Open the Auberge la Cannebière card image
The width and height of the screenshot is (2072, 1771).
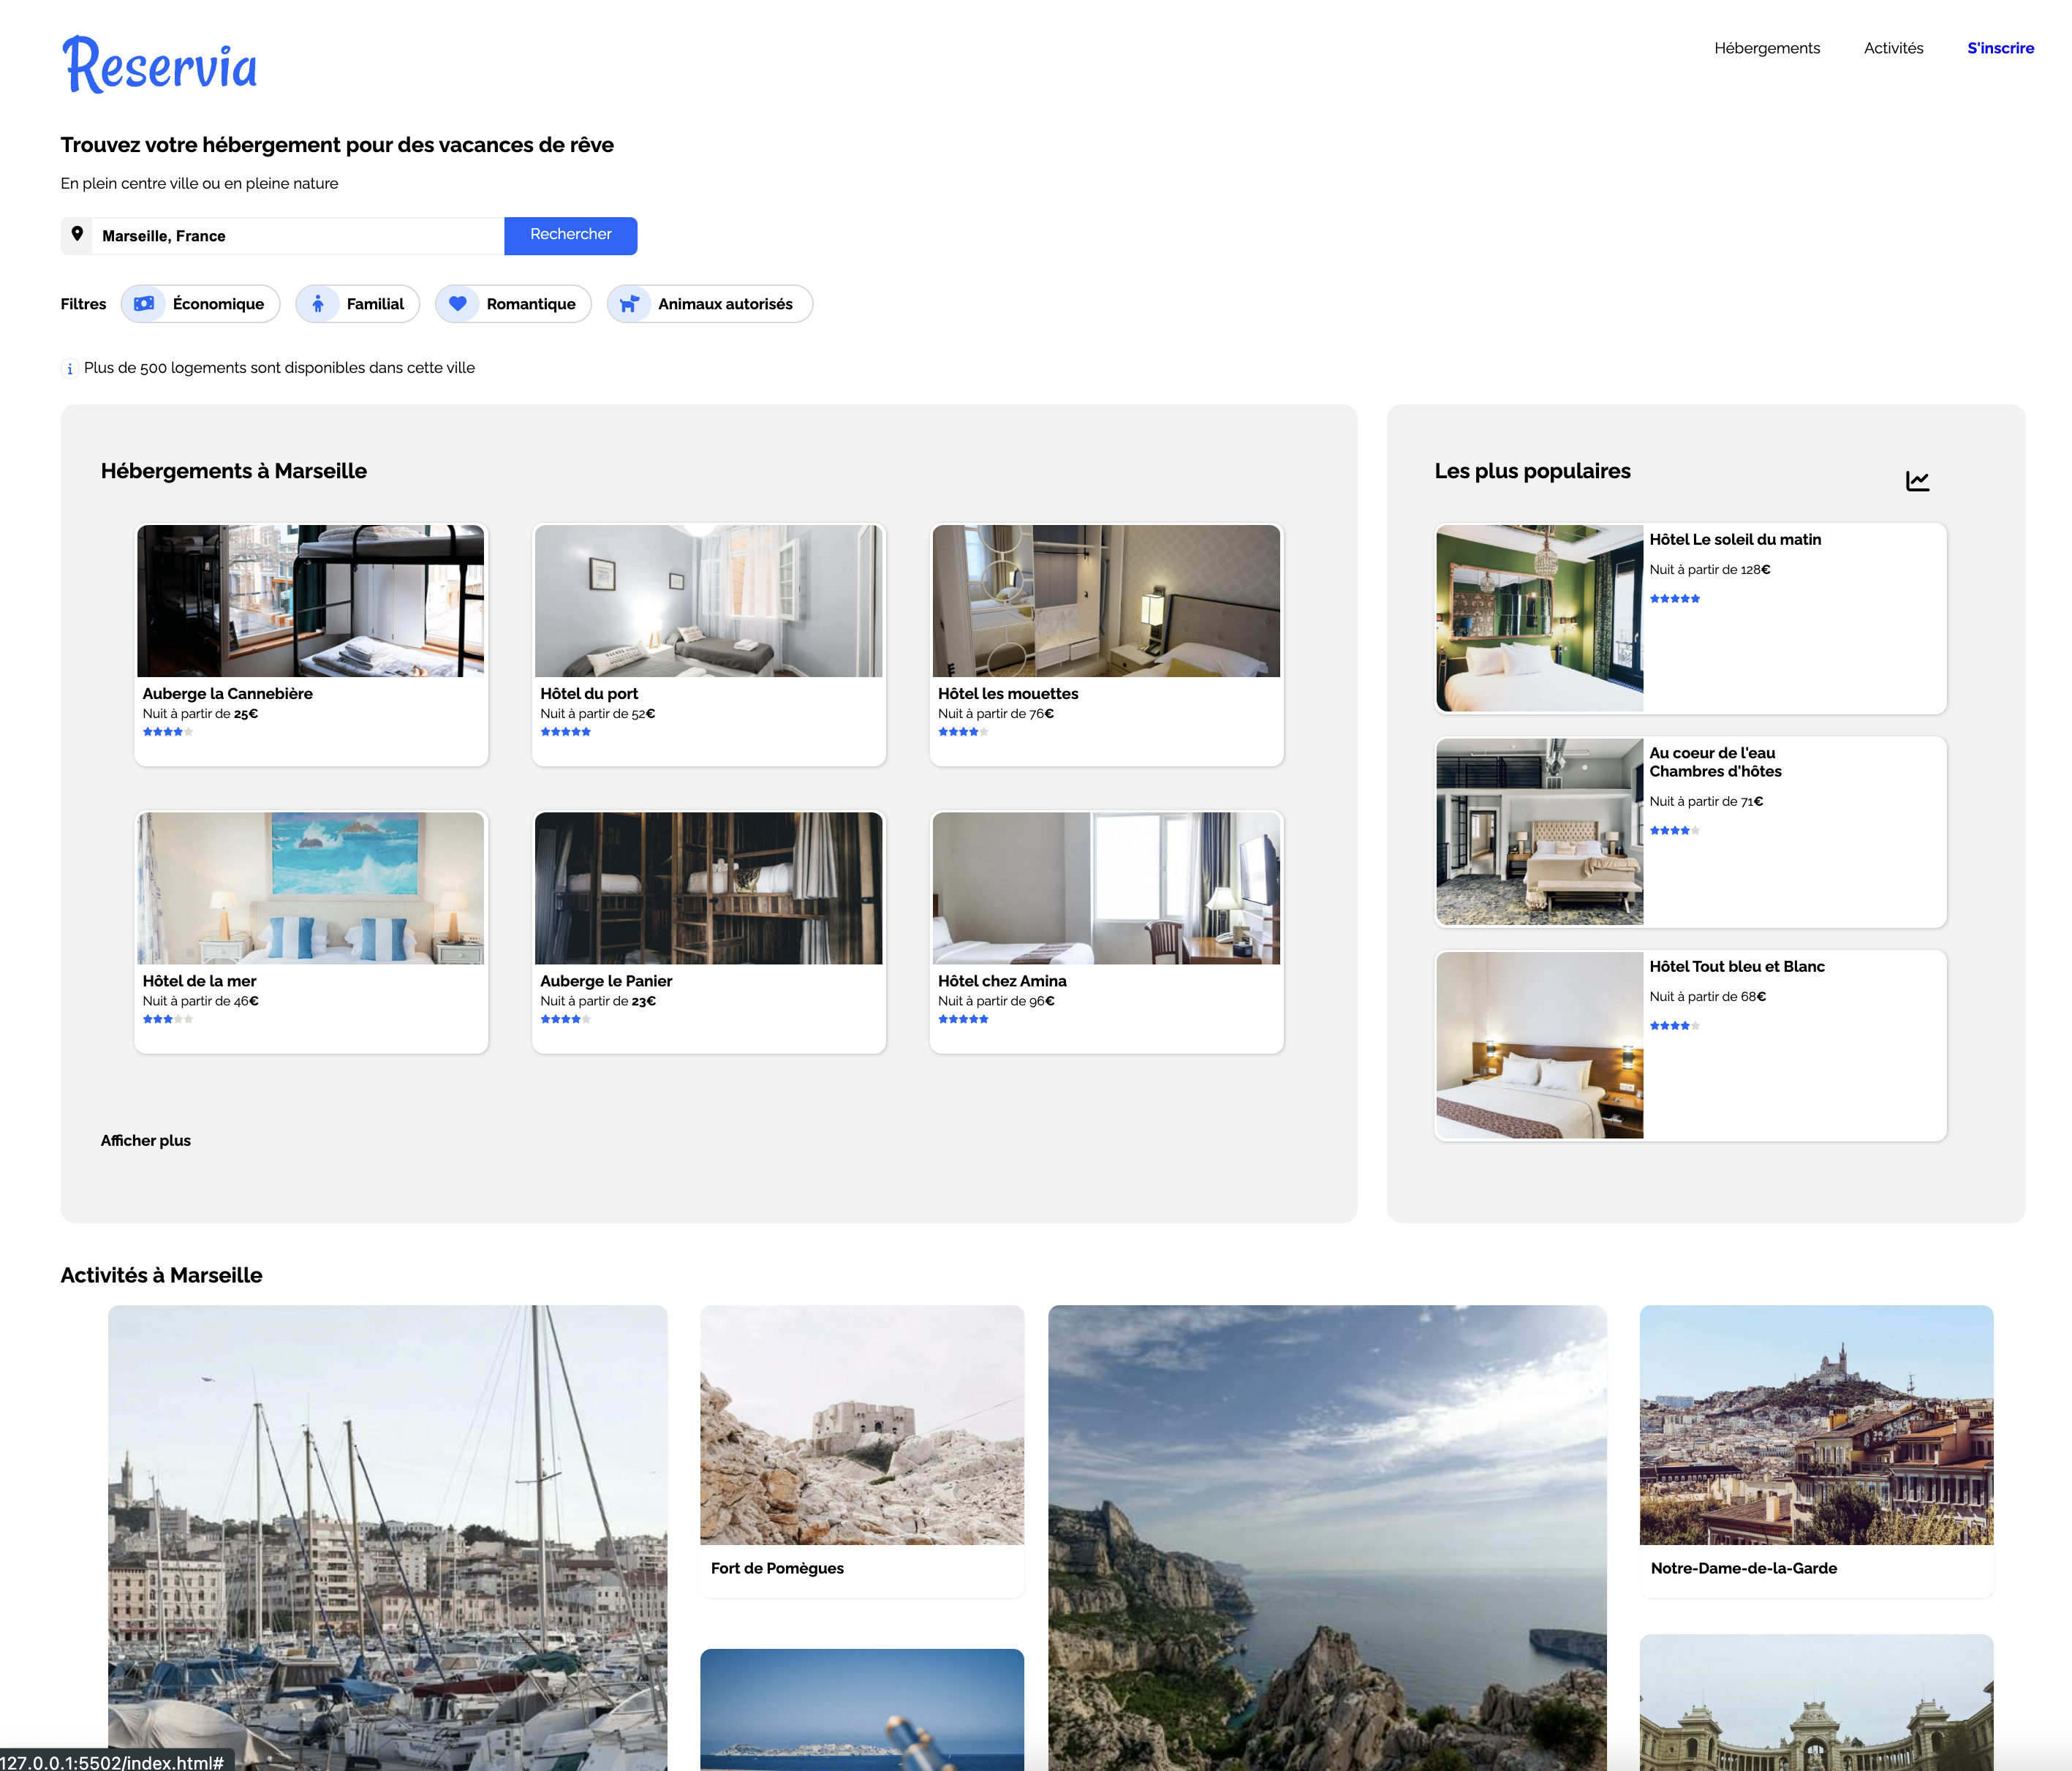coord(311,601)
